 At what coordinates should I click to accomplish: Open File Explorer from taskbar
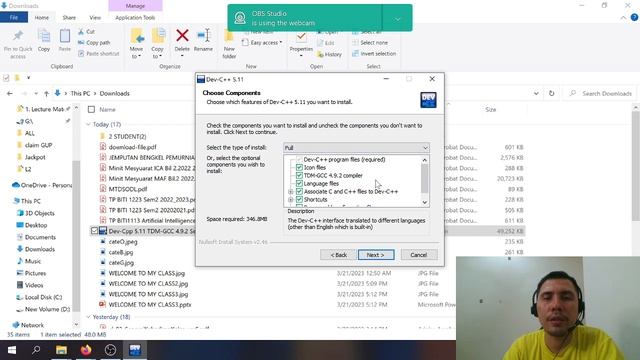pos(61,350)
